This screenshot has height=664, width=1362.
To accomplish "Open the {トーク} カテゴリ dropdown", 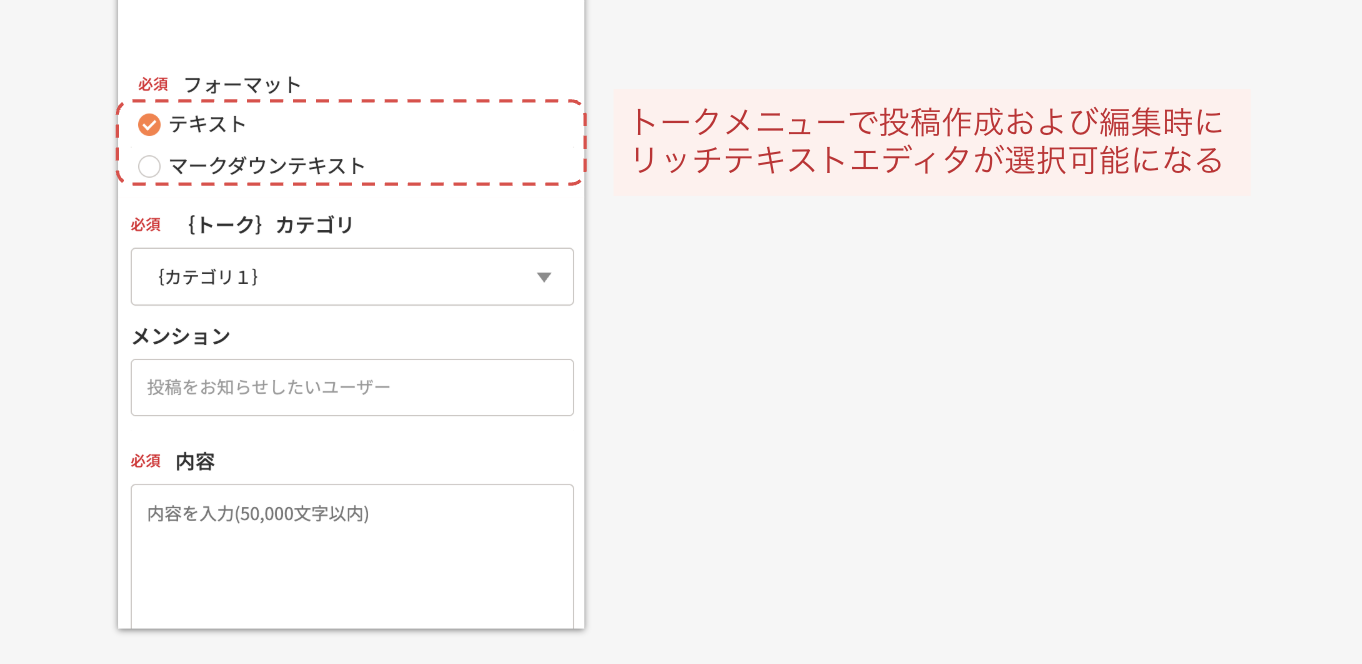I will point(352,277).
